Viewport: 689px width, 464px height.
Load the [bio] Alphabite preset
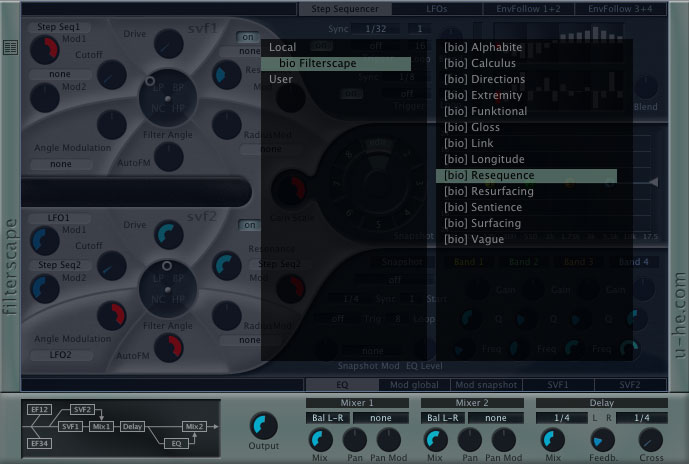click(x=526, y=47)
